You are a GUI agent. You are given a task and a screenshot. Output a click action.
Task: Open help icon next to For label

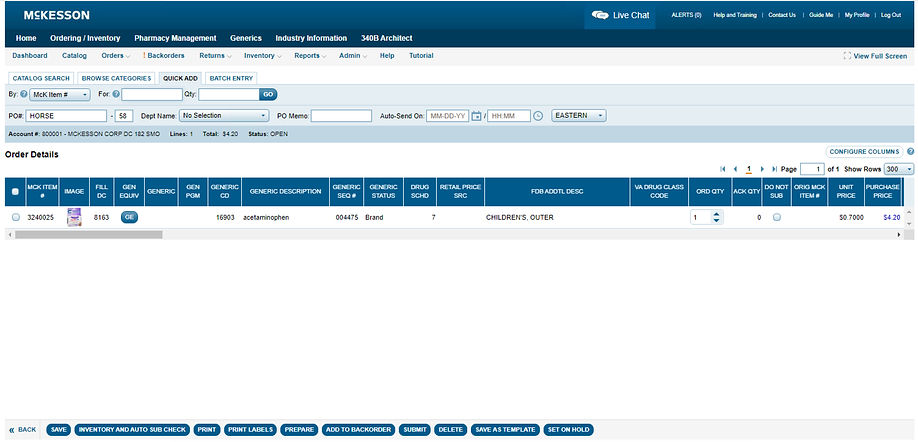pos(116,94)
